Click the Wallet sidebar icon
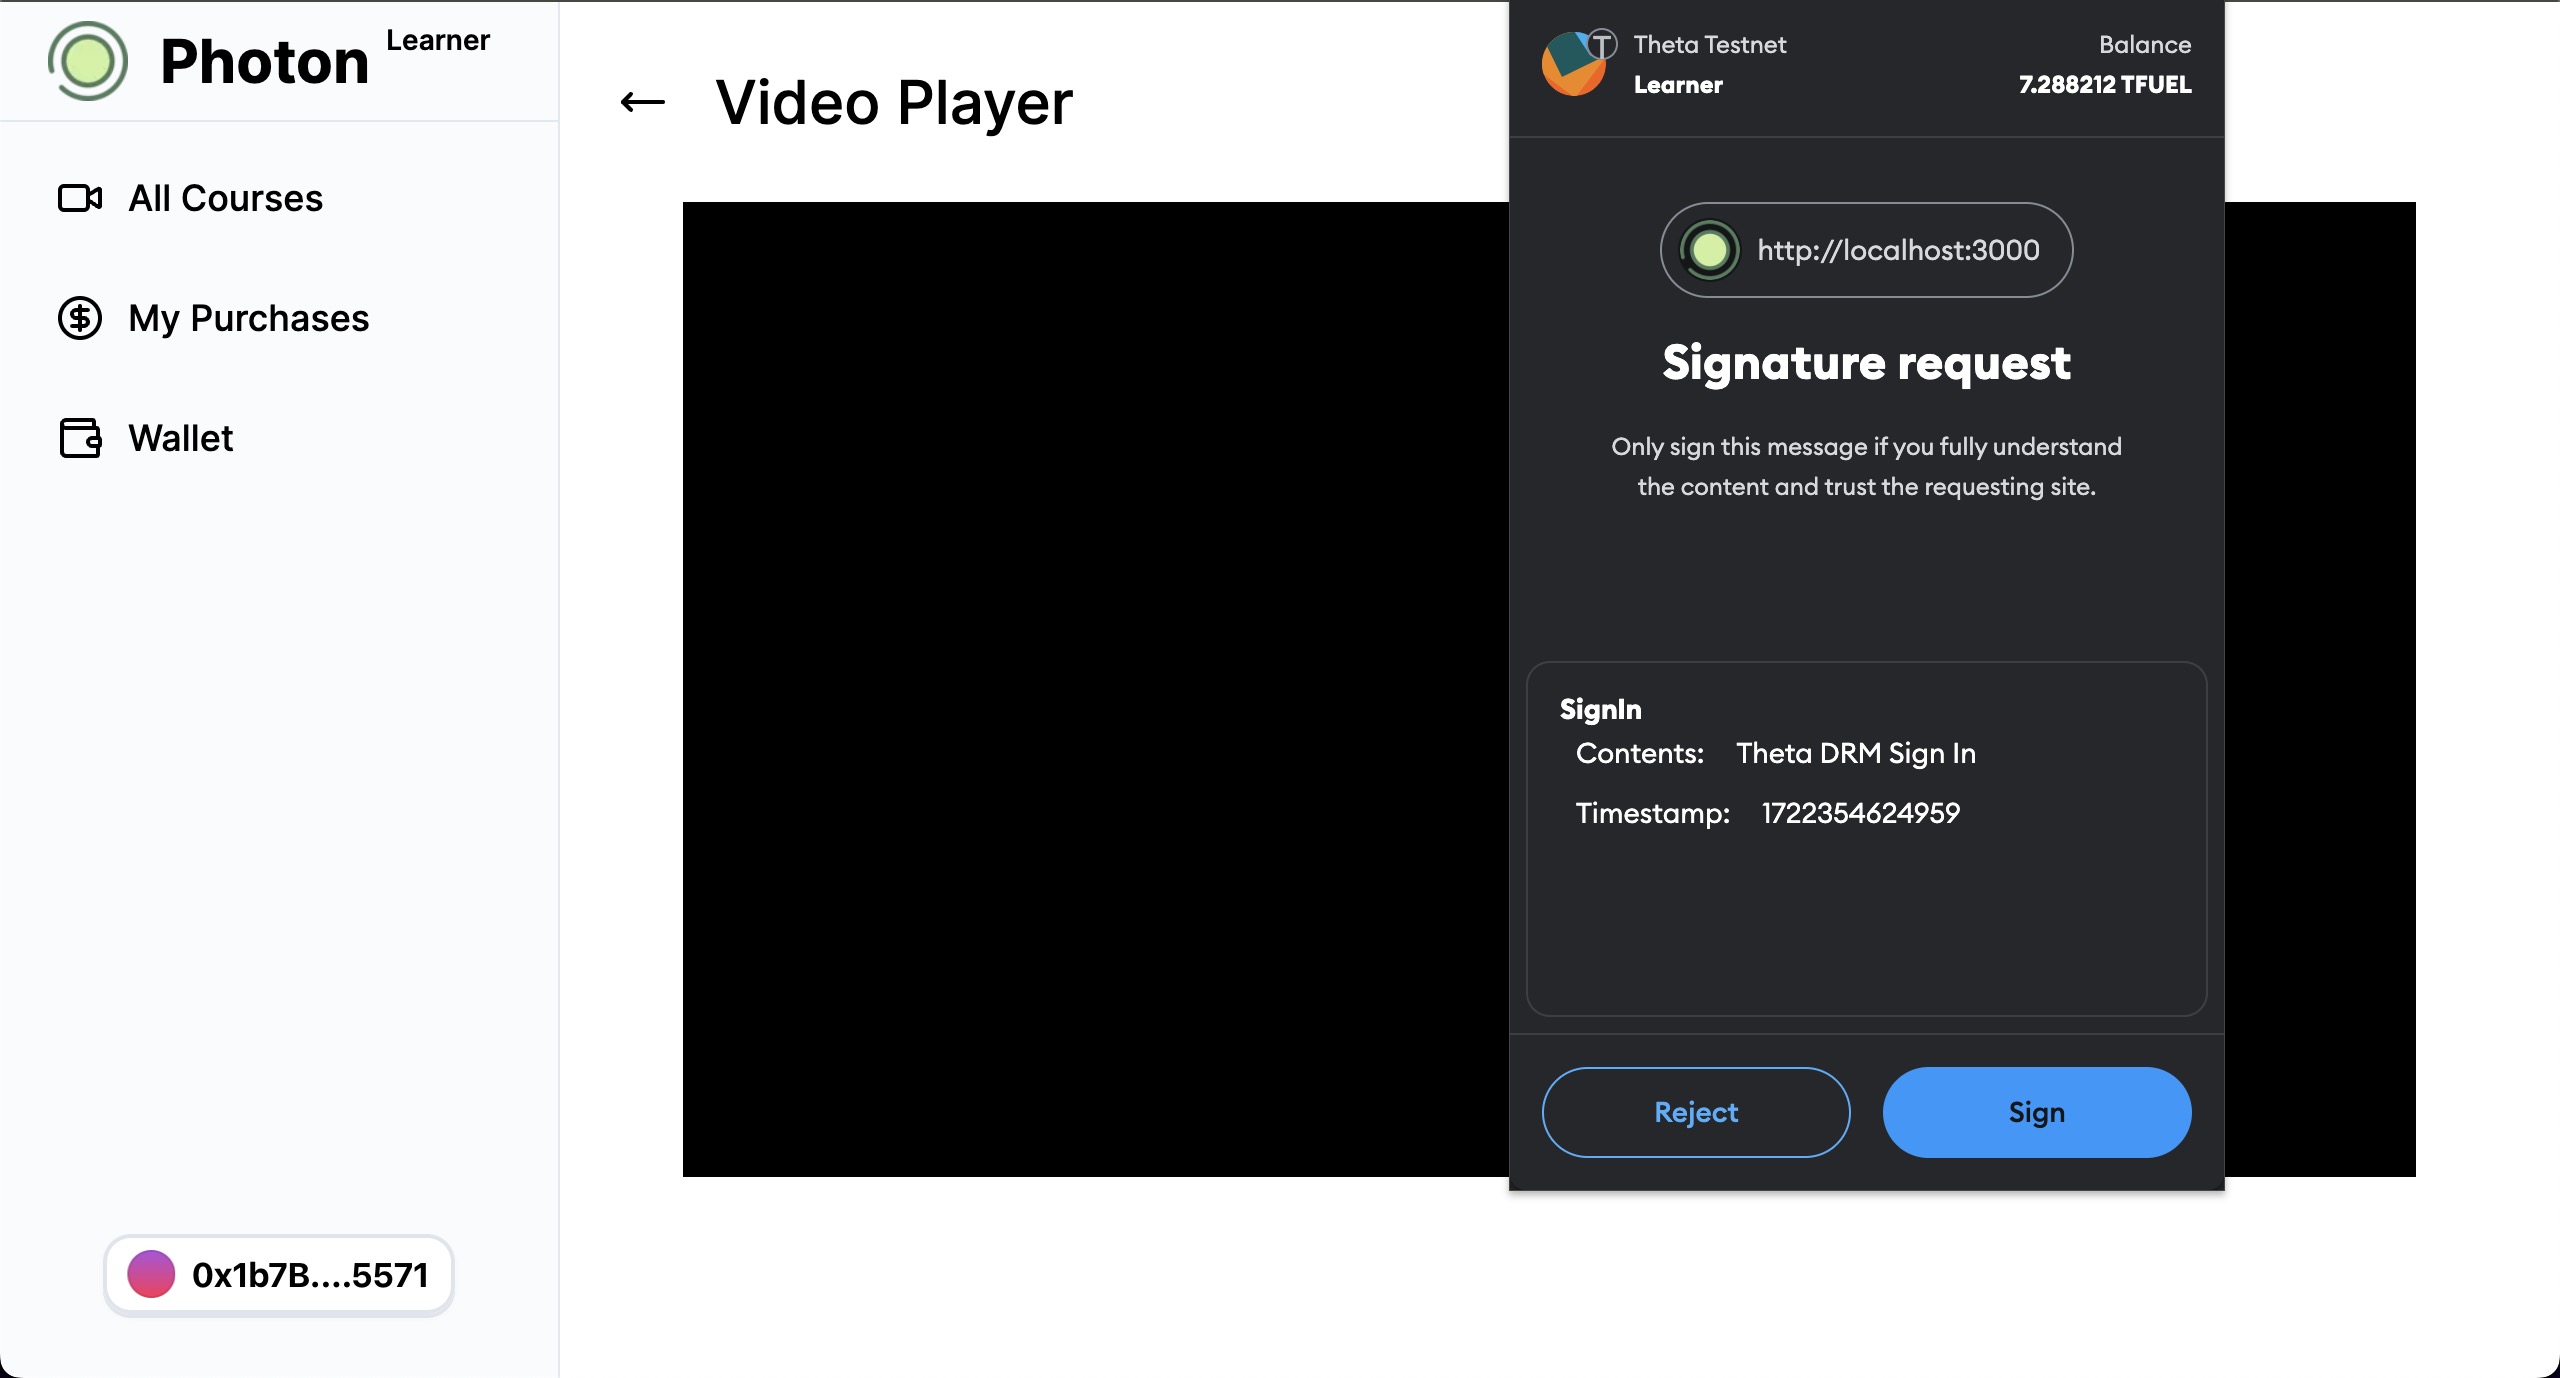This screenshot has width=2560, height=1378. coord(80,438)
